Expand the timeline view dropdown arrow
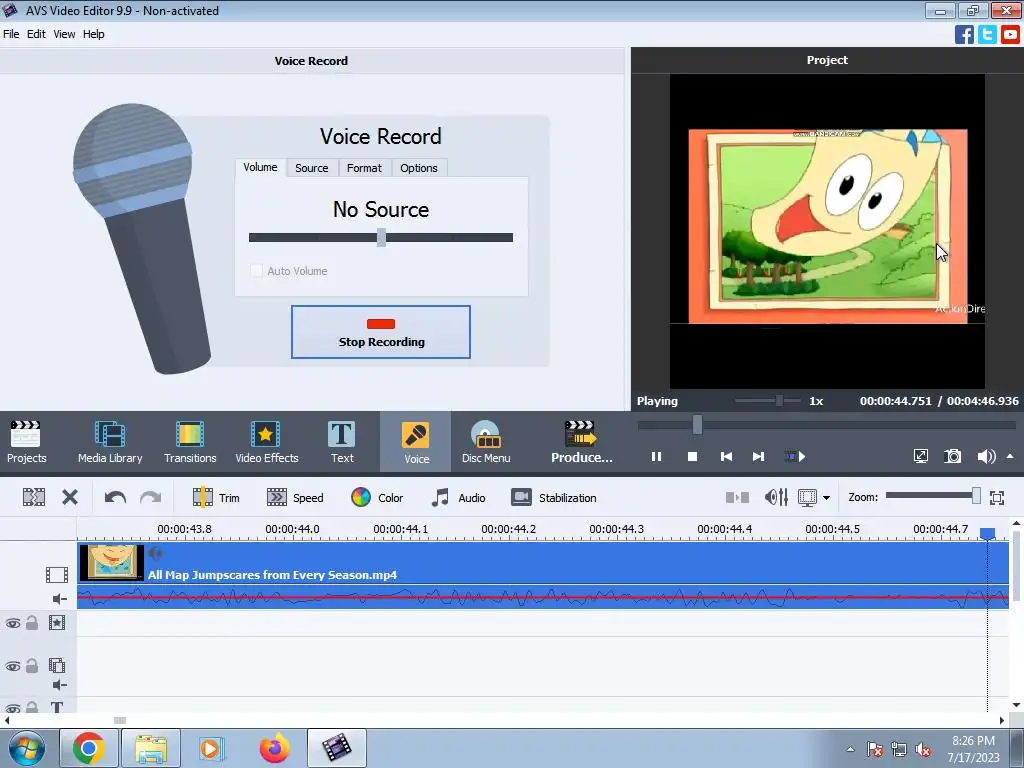This screenshot has height=768, width=1024. [x=827, y=498]
